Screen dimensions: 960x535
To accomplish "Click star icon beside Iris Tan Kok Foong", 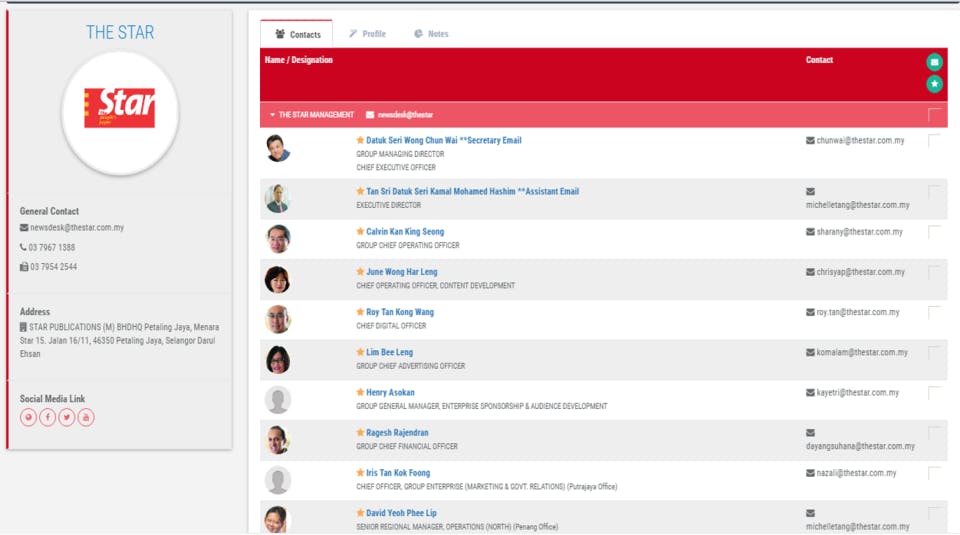I will coord(360,473).
